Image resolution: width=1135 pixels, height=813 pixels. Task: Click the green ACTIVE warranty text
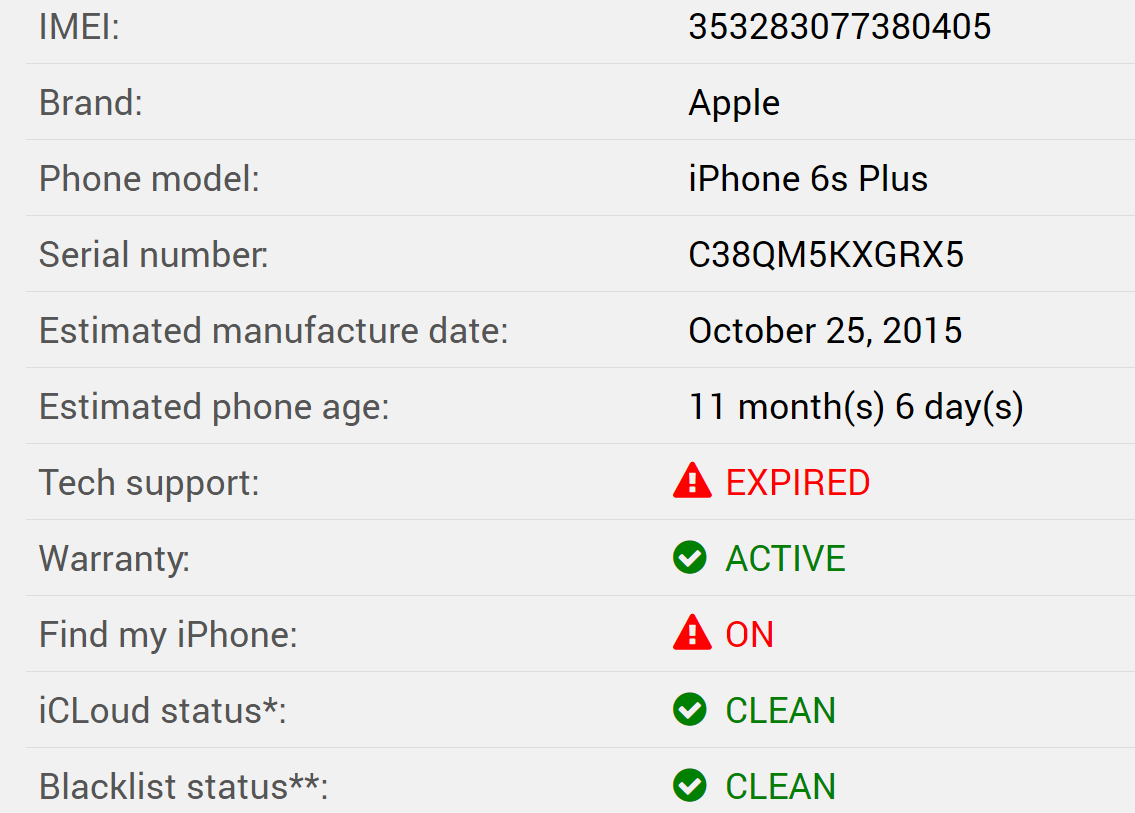pos(785,559)
